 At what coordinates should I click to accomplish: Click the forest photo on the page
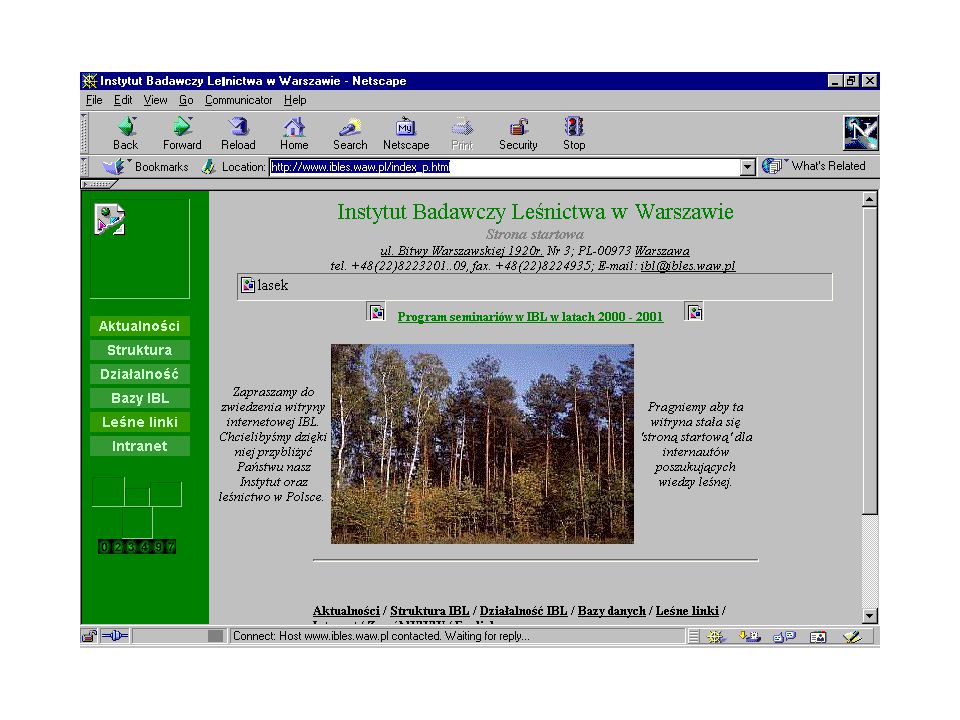pyautogui.click(x=482, y=444)
